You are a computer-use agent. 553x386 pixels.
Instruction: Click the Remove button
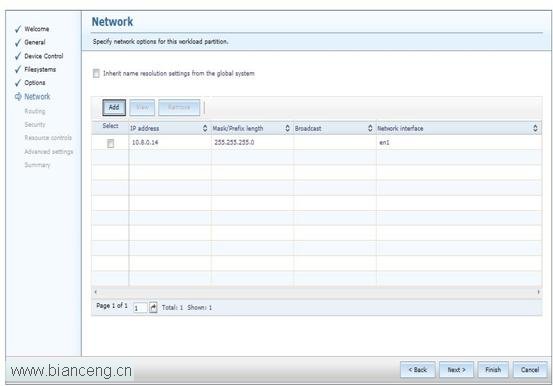click(179, 107)
